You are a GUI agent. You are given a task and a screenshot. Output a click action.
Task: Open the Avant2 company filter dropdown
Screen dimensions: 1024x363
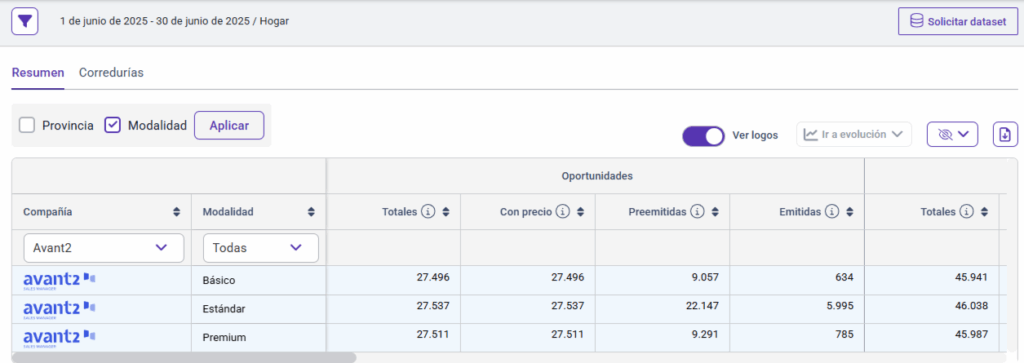coord(104,248)
